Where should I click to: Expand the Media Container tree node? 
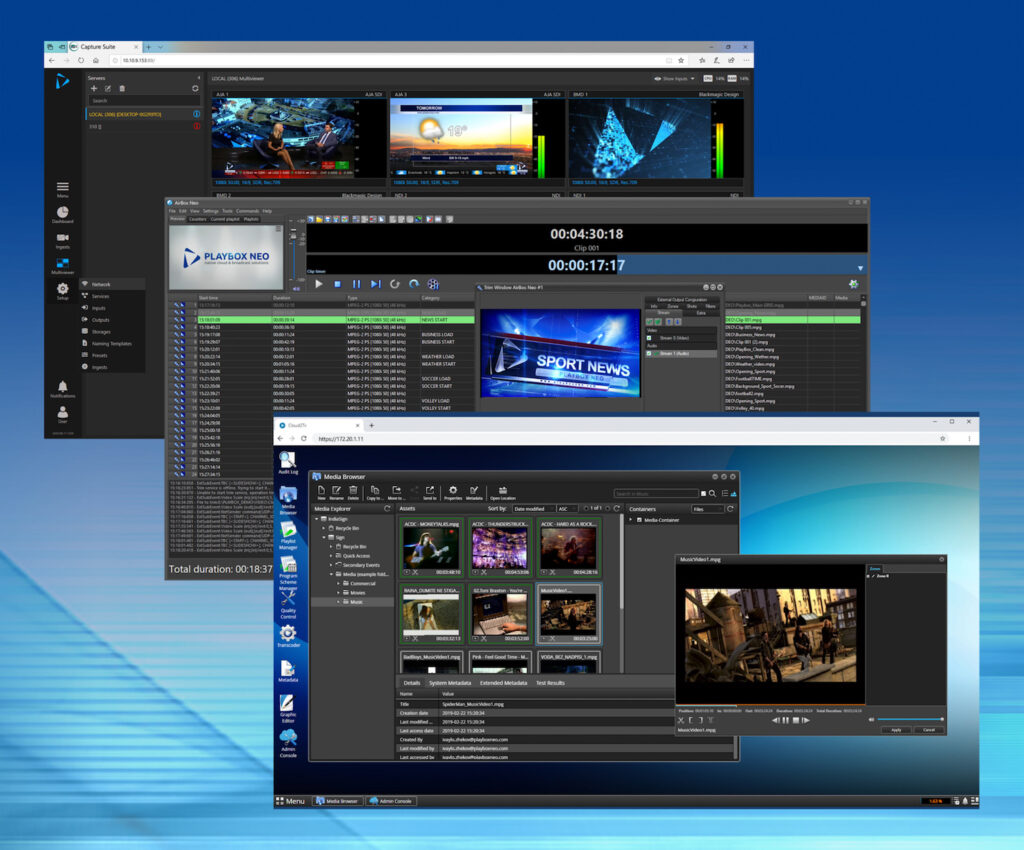631,520
